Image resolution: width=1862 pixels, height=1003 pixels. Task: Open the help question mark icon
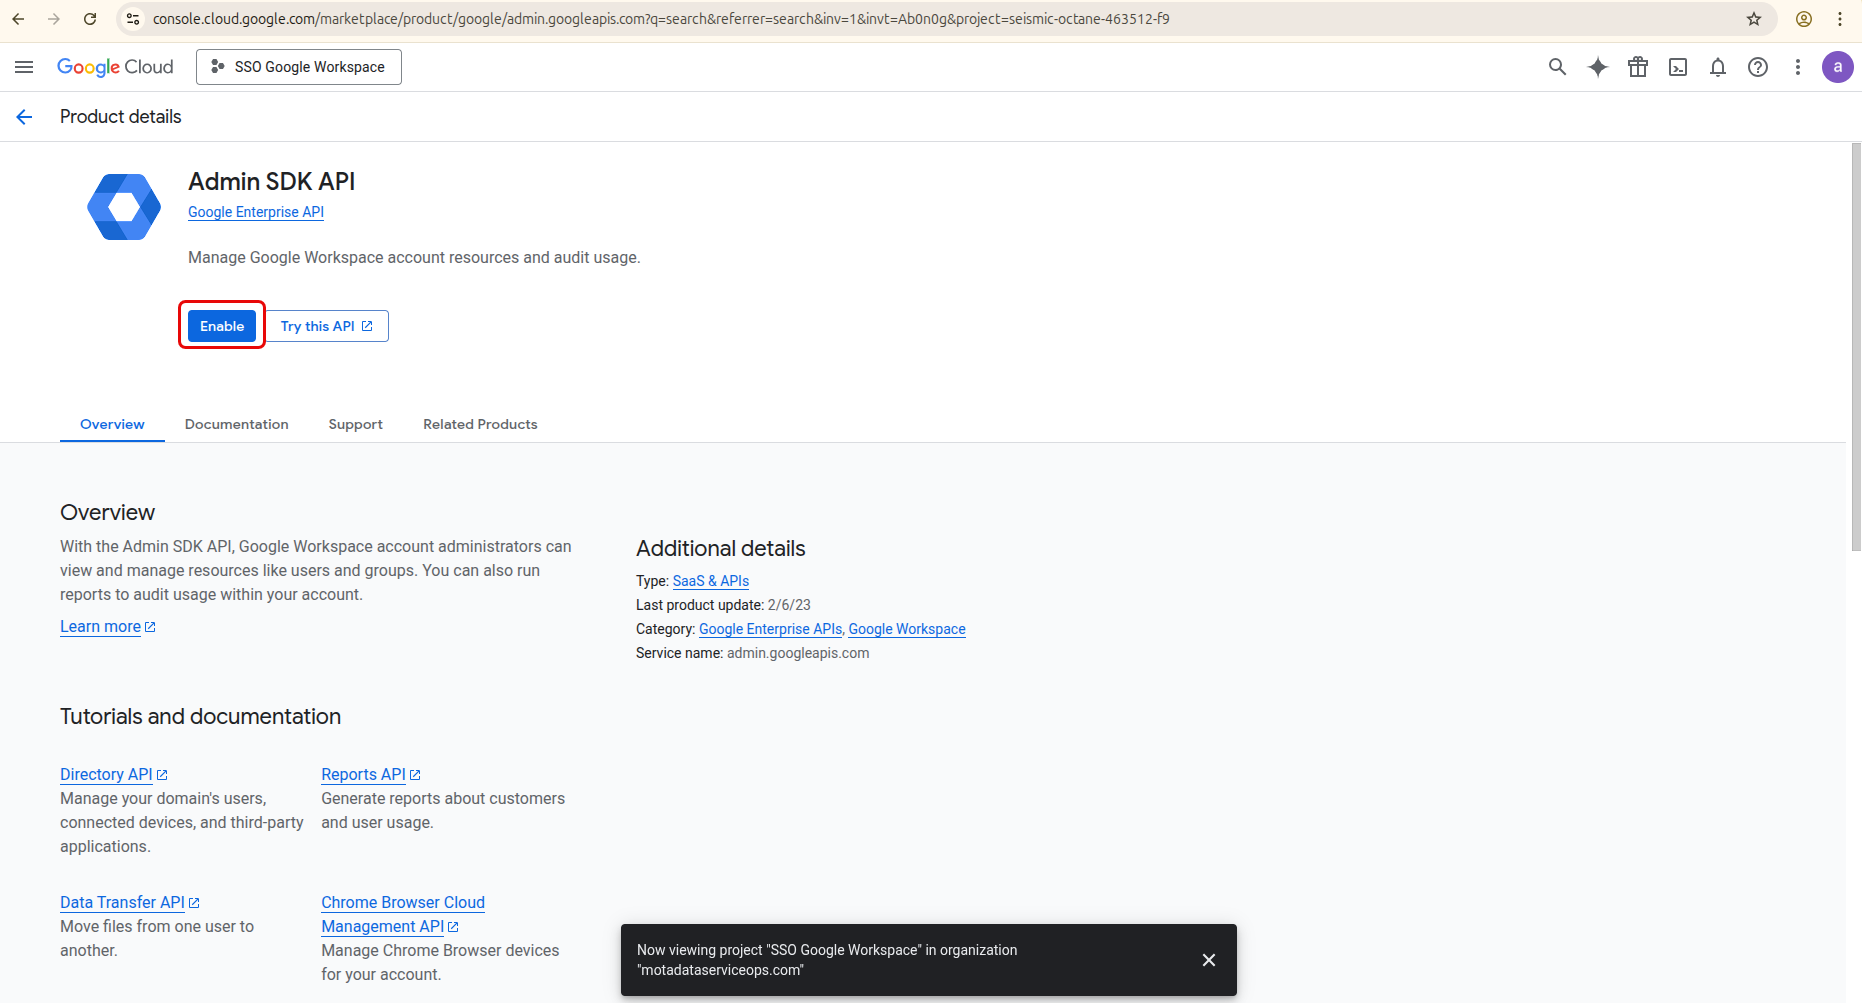click(1758, 67)
